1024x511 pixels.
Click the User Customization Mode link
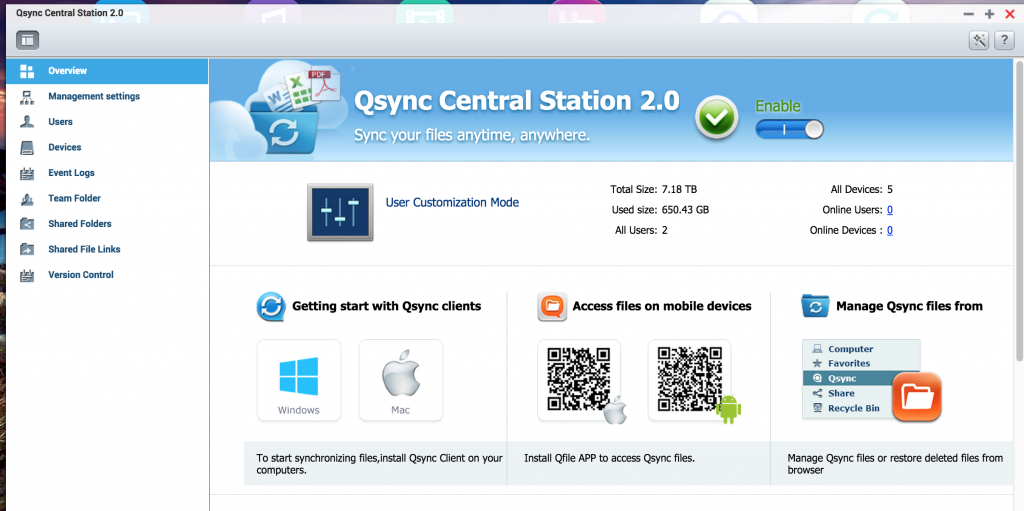[x=452, y=202]
